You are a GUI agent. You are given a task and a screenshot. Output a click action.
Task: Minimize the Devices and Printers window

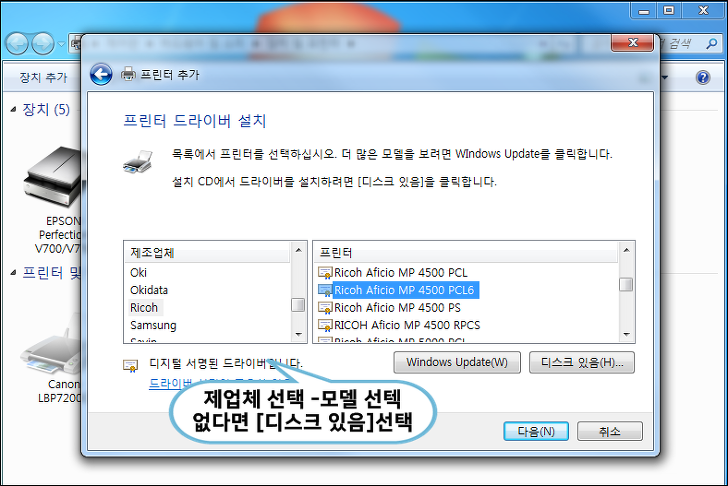tap(644, 10)
